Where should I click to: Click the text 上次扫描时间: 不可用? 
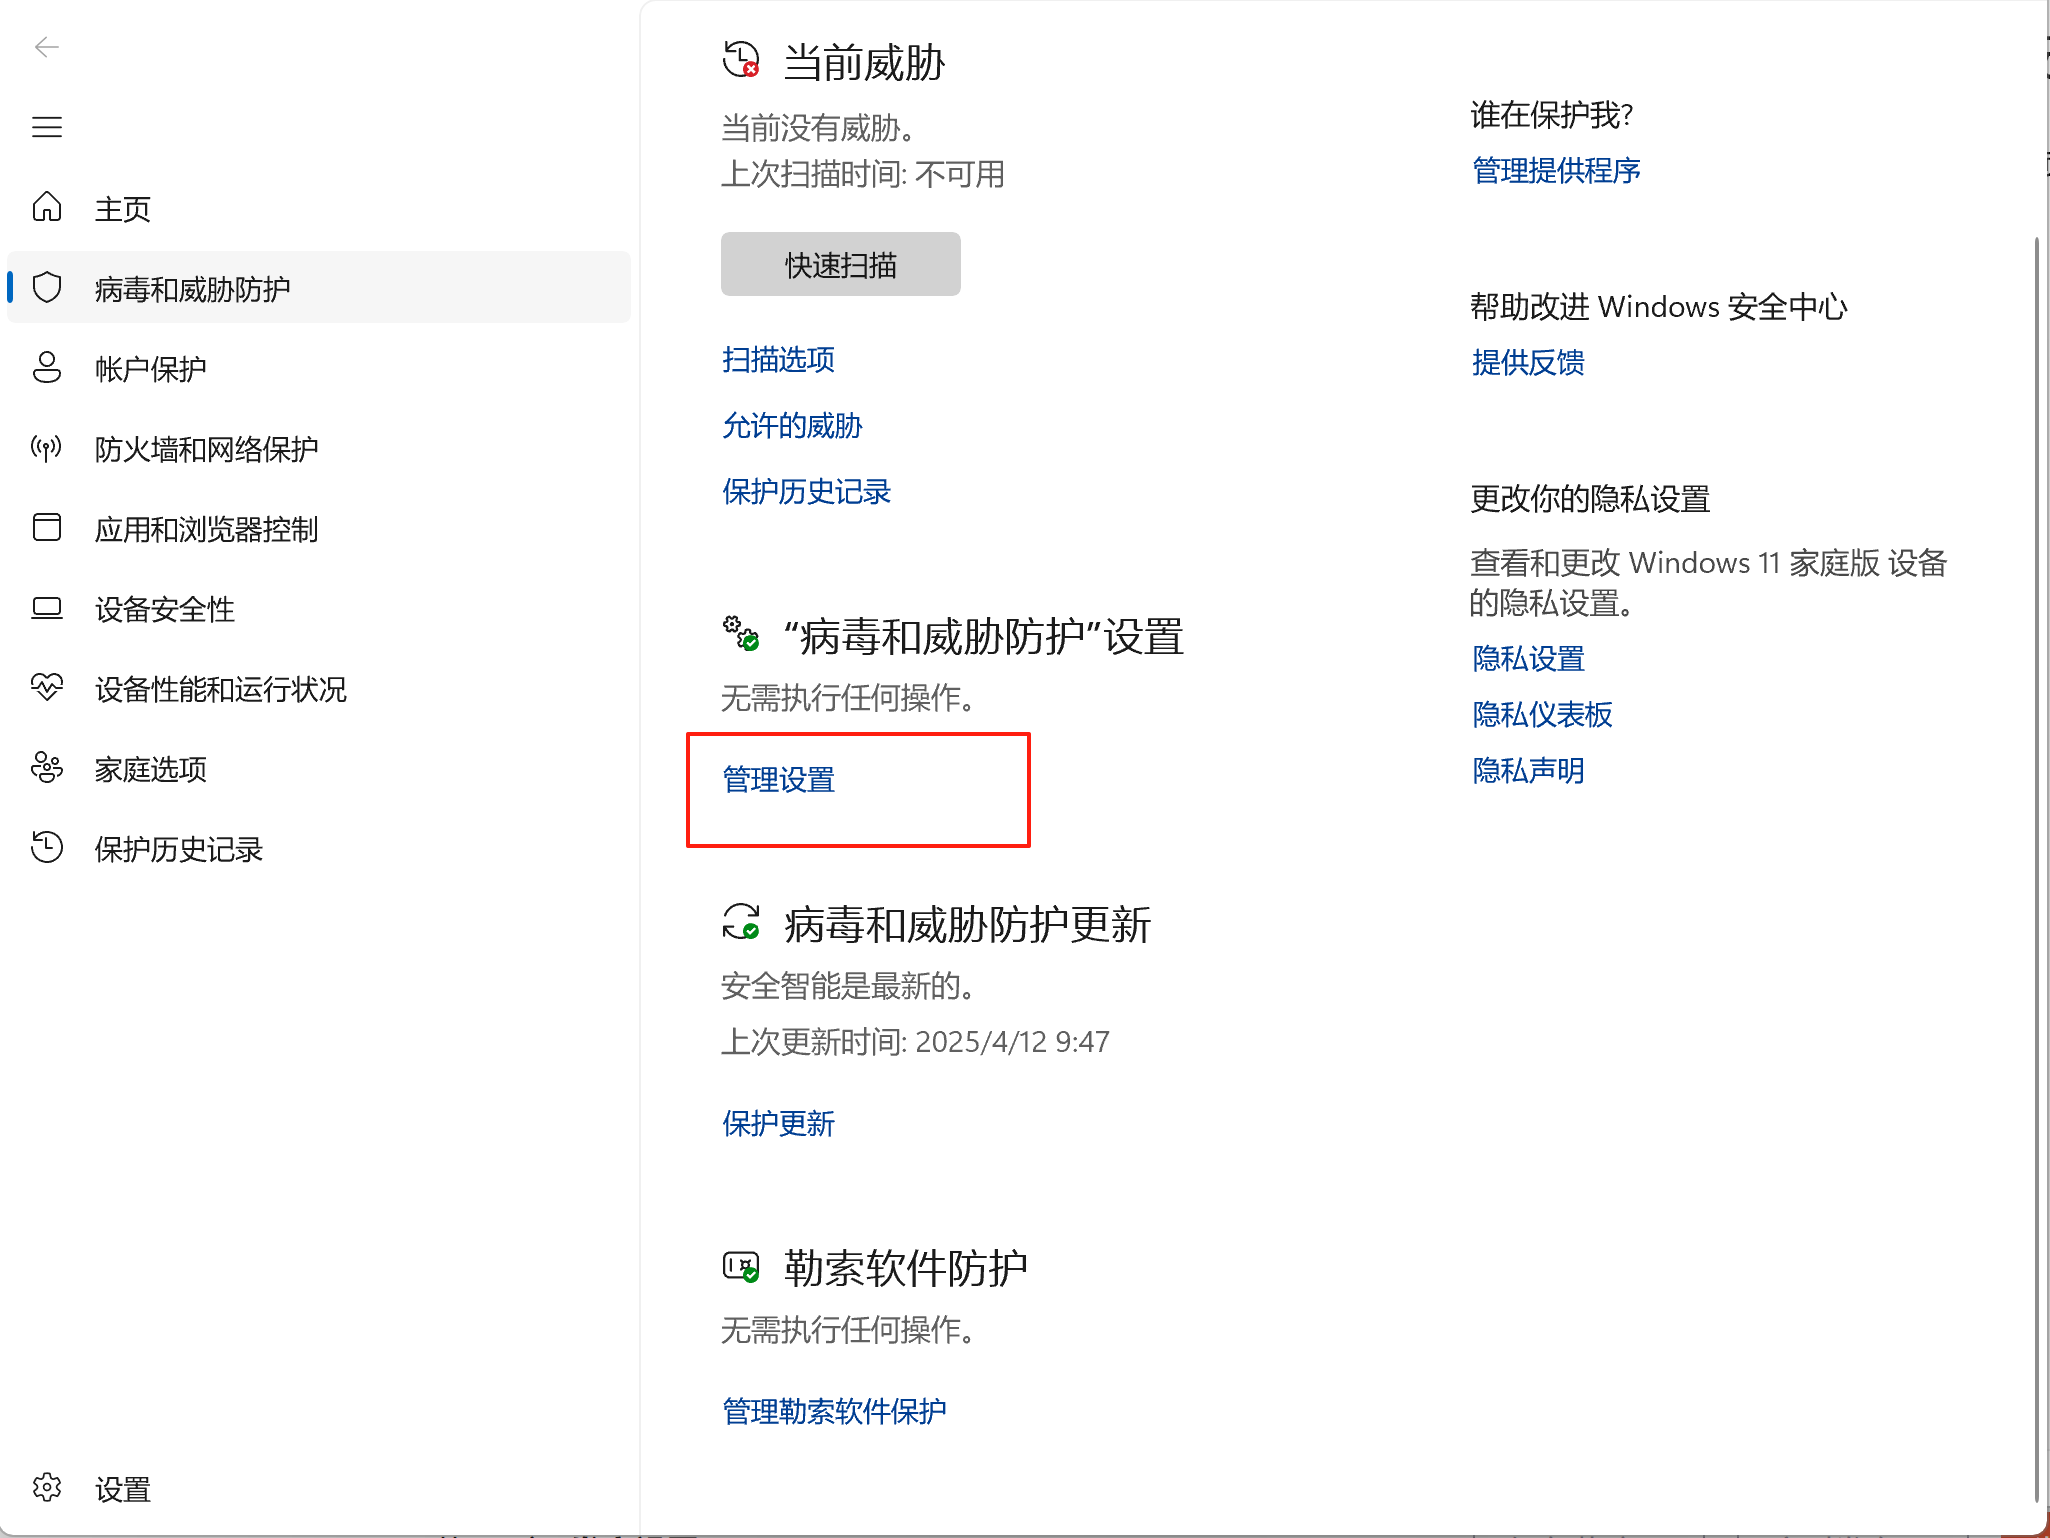point(863,174)
